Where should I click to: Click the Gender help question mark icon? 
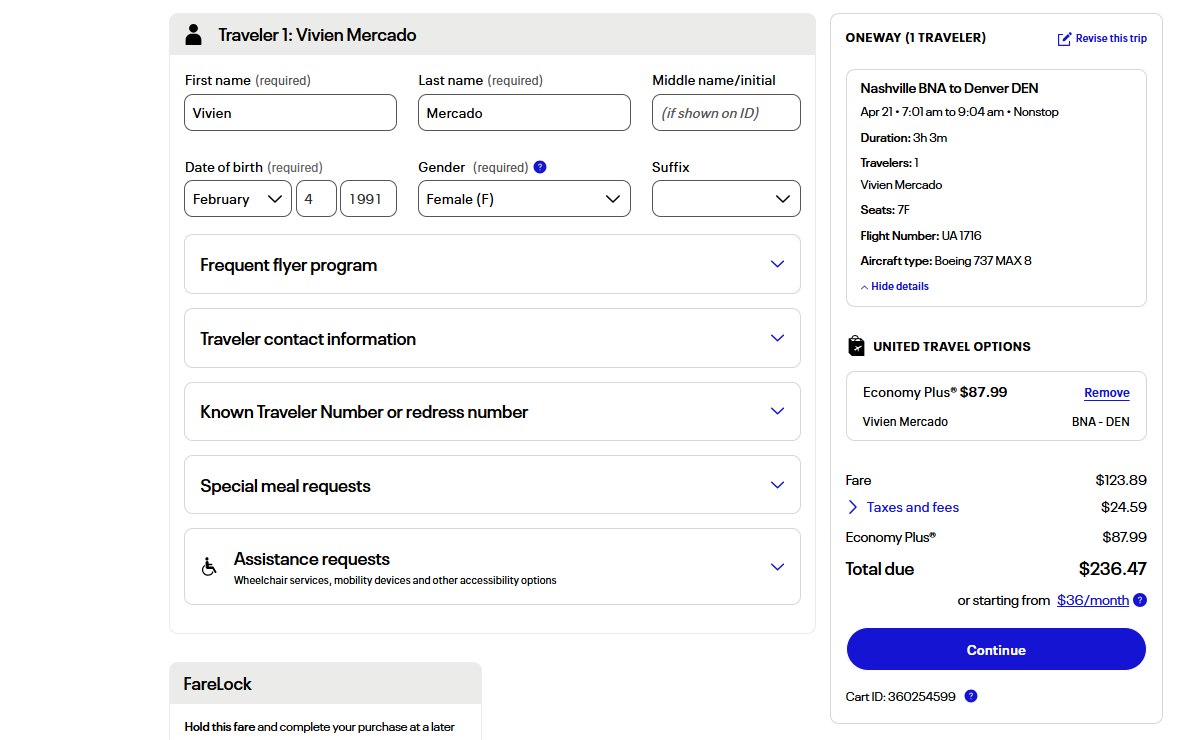click(540, 167)
